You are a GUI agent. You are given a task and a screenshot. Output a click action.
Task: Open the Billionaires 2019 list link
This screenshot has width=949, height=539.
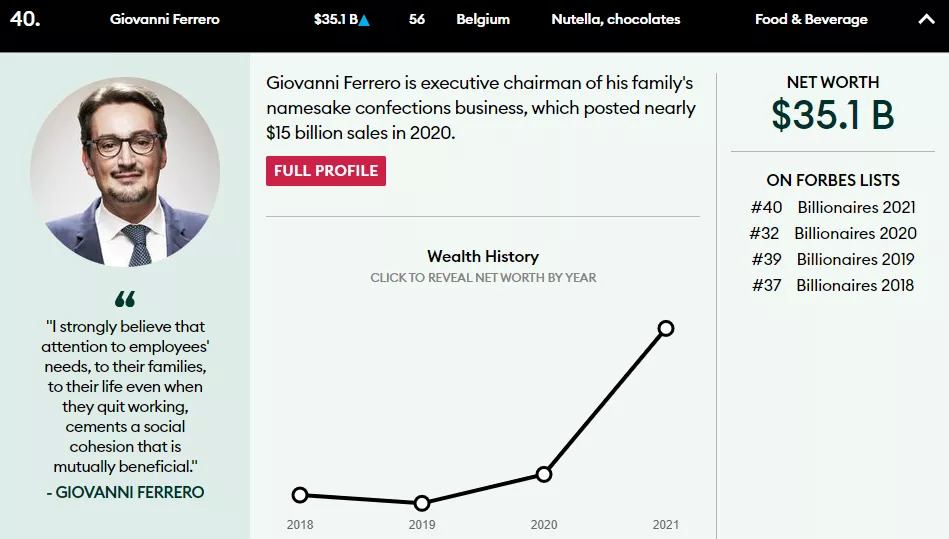856,260
